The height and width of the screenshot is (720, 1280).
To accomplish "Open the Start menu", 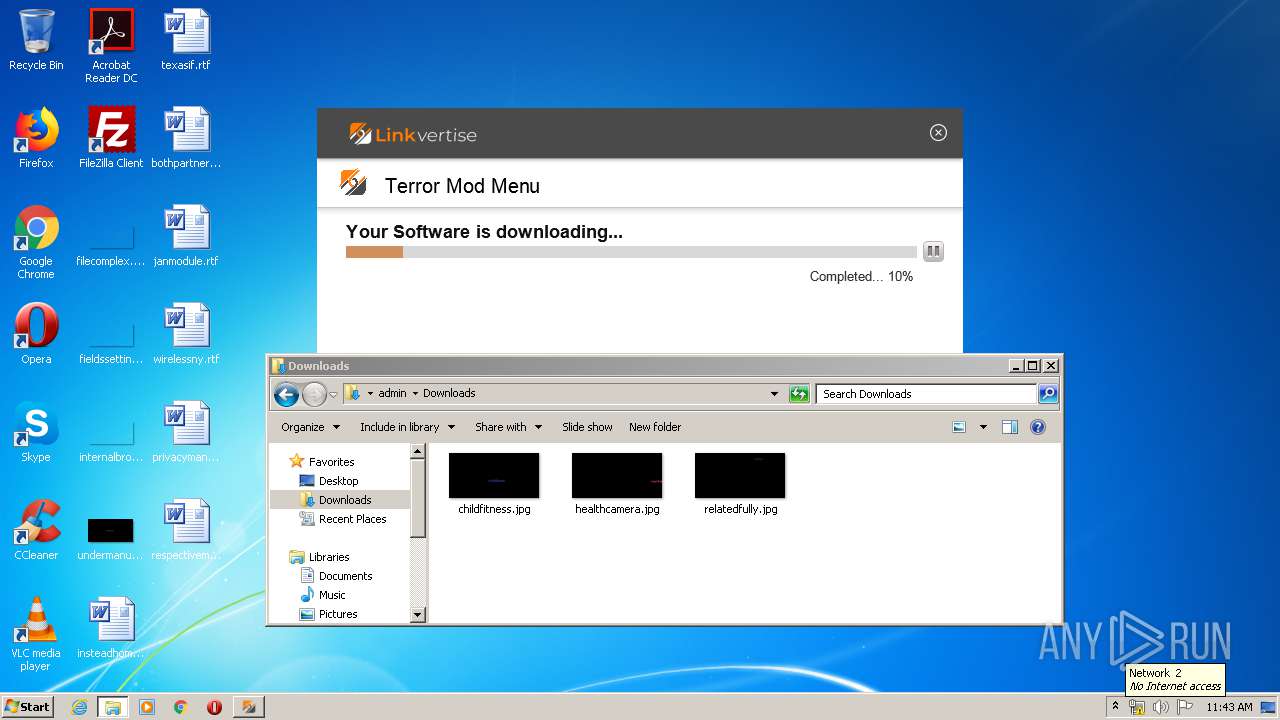I will pyautogui.click(x=28, y=707).
